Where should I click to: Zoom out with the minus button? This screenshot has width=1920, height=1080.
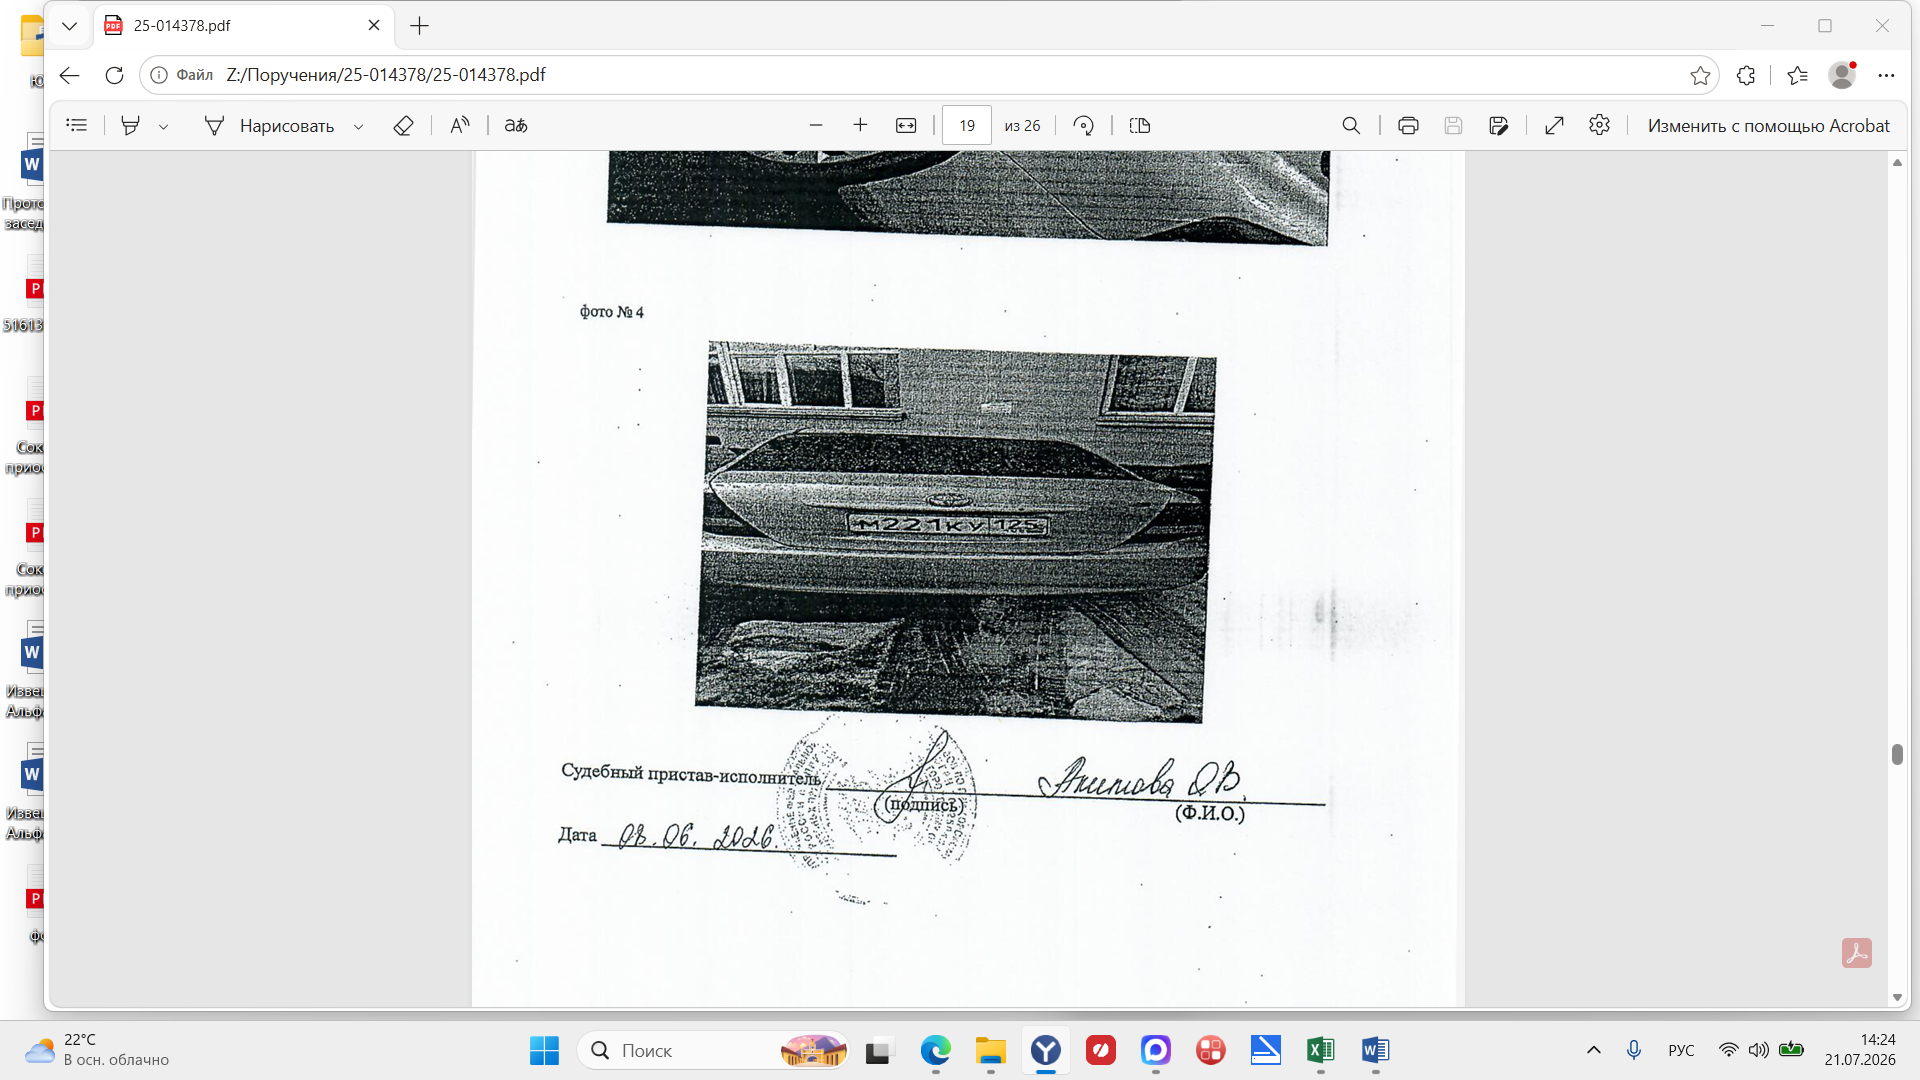coord(816,125)
